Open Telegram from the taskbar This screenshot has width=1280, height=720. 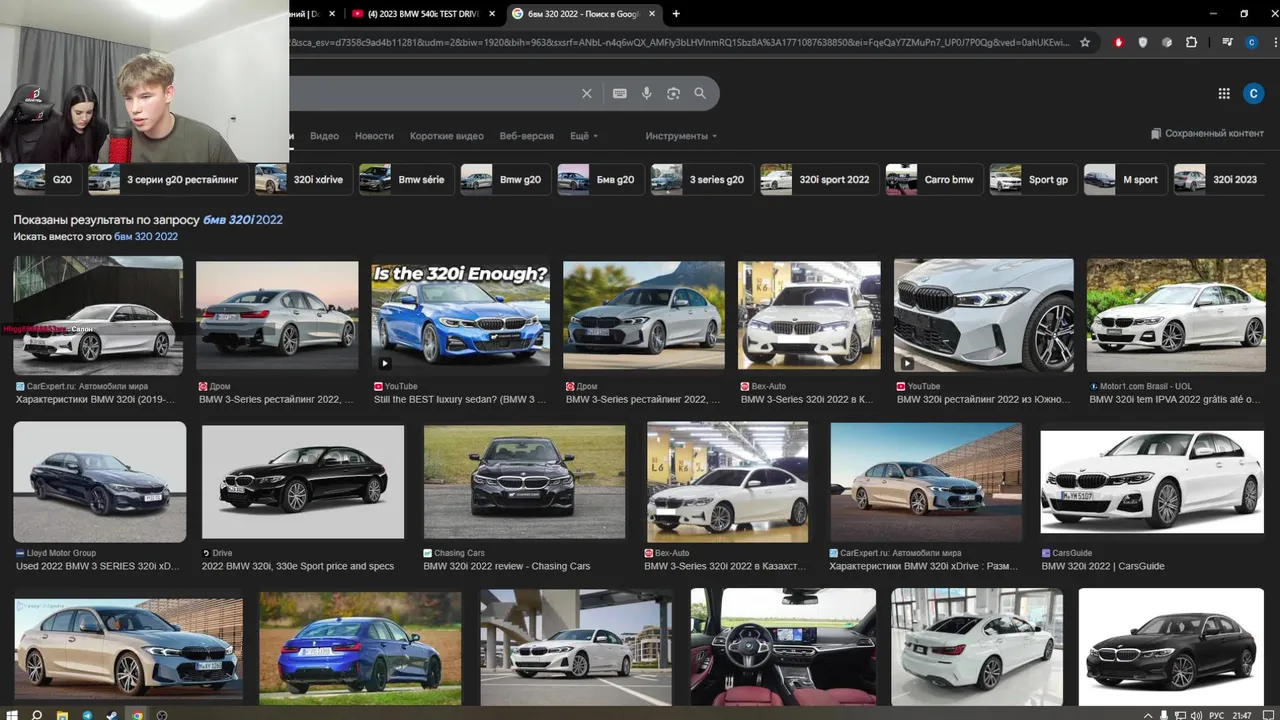(x=87, y=715)
